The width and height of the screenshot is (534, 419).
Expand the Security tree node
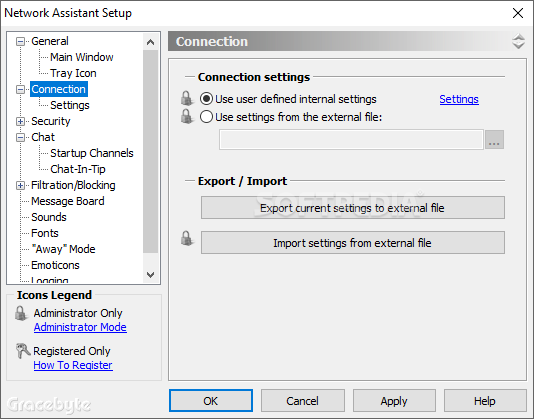20,121
